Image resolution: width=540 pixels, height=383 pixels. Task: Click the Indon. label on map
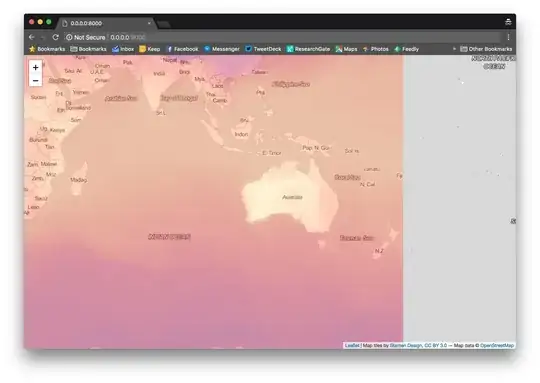click(241, 134)
